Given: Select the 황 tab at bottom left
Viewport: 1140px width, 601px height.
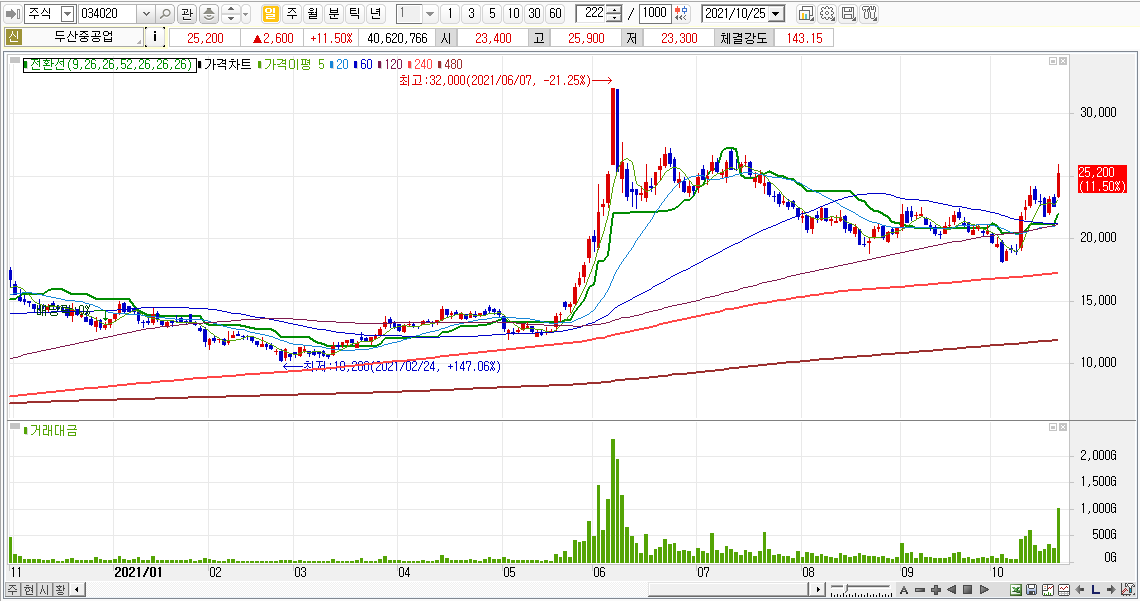Looking at the screenshot, I should click(59, 589).
